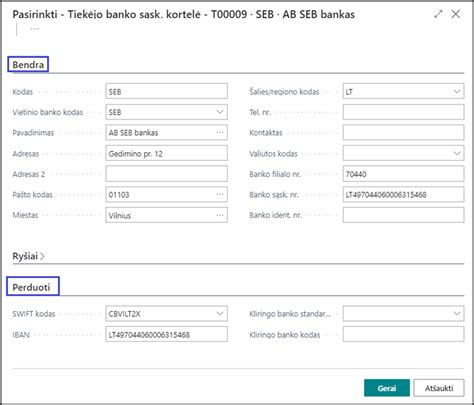The height and width of the screenshot is (405, 474).
Task: Click the Valiutos kodas label
Action: tap(273, 154)
